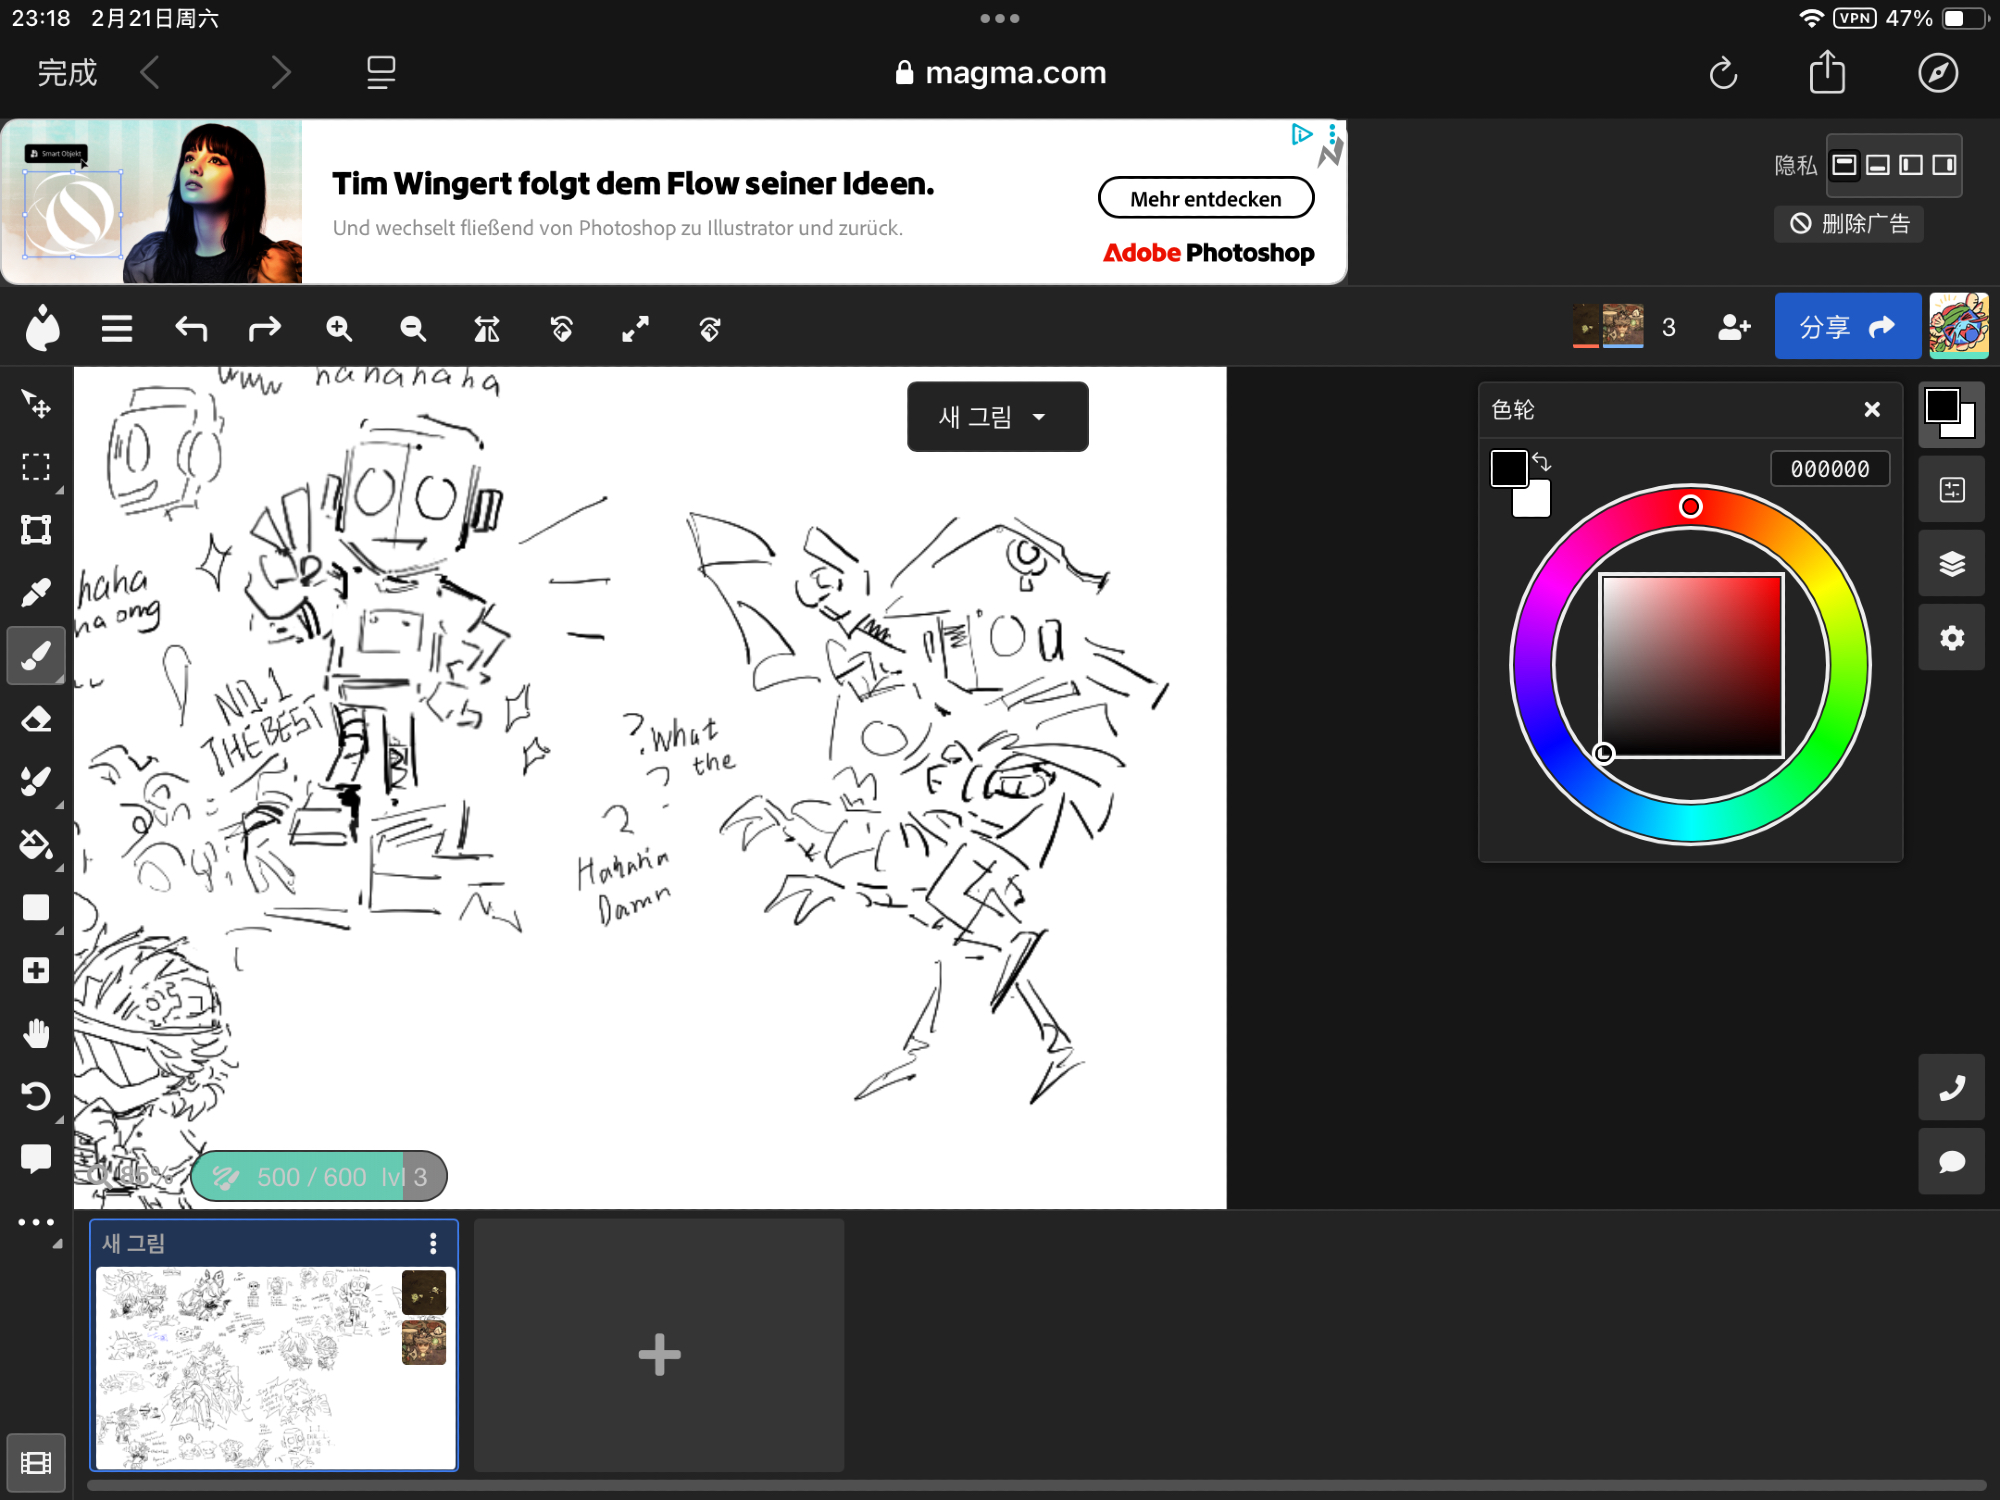Click the Undo arrow in top toolbar
The image size is (2000, 1500).
point(191,328)
